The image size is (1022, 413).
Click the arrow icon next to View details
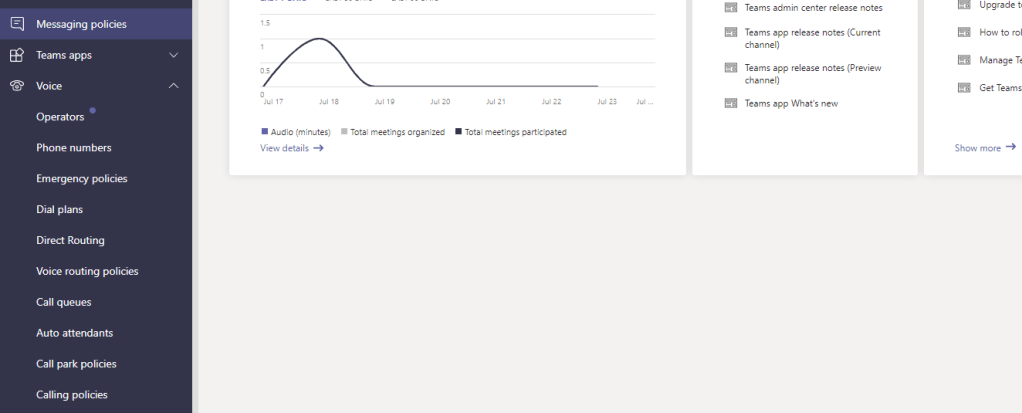(x=318, y=148)
